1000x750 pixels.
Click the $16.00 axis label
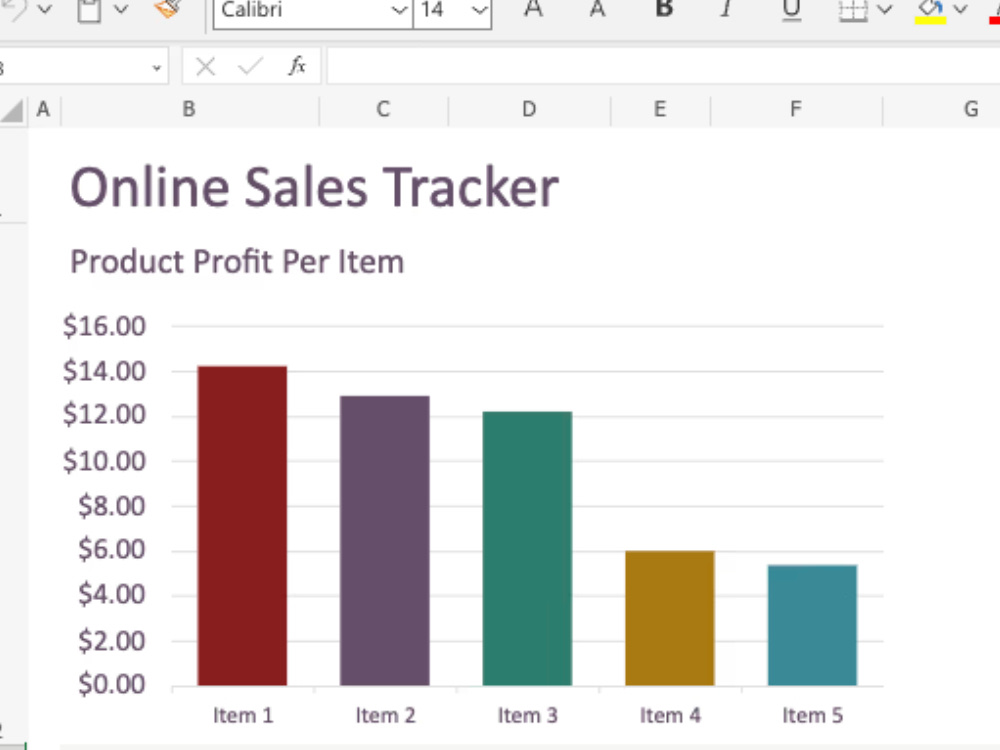105,326
